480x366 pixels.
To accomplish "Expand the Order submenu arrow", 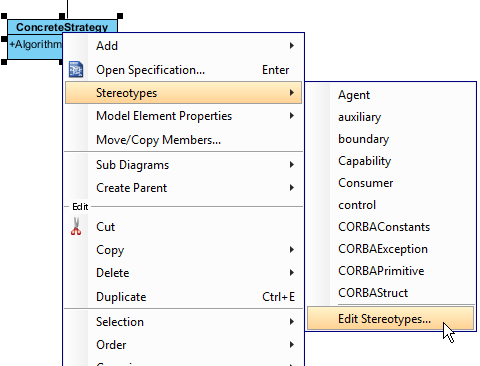I will click(x=292, y=345).
